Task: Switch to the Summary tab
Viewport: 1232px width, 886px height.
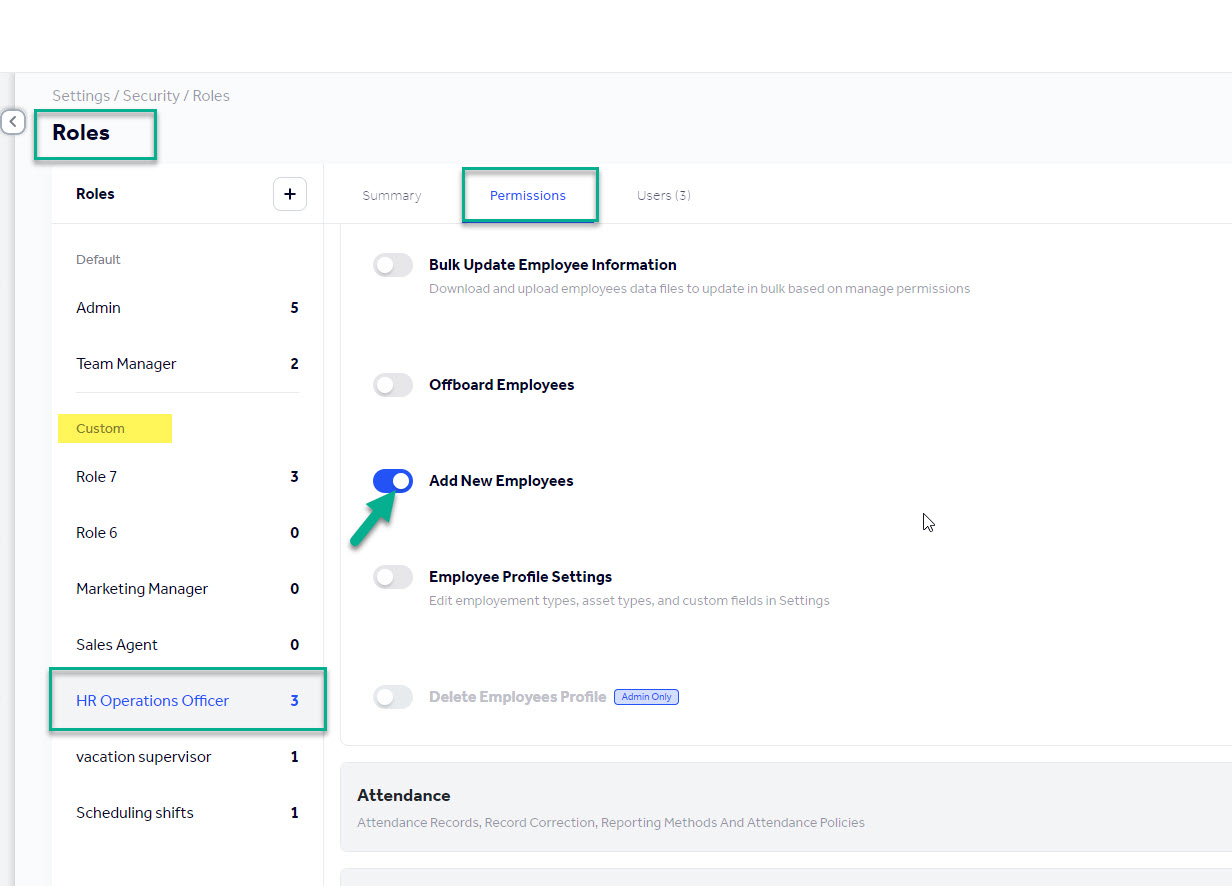Action: 391,195
